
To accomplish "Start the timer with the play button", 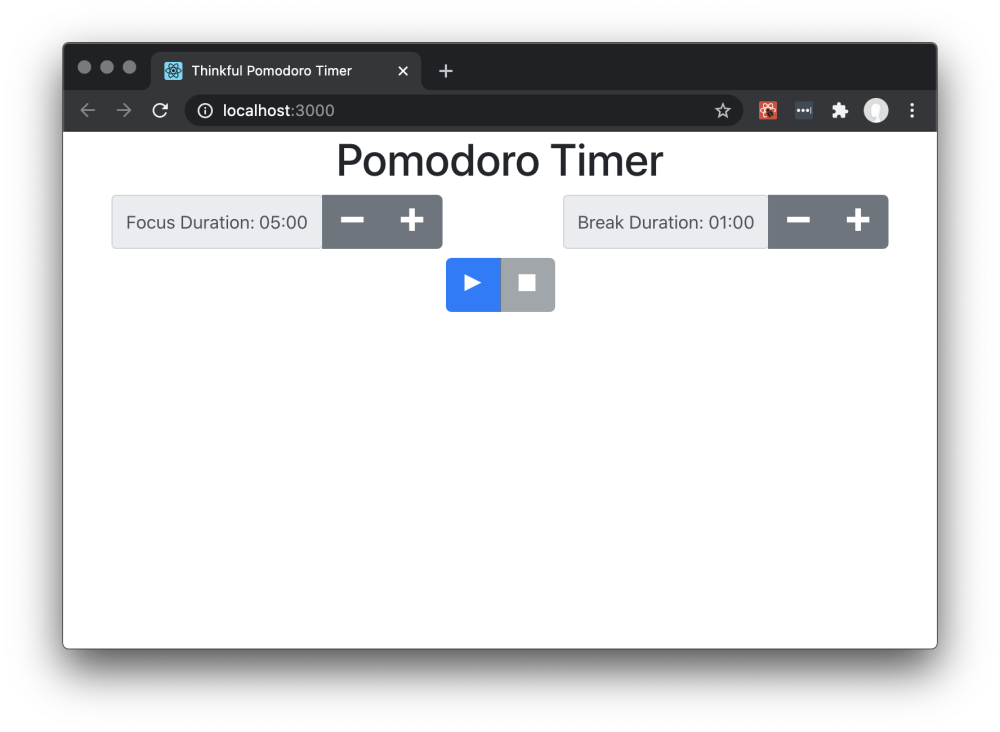I will [x=473, y=284].
